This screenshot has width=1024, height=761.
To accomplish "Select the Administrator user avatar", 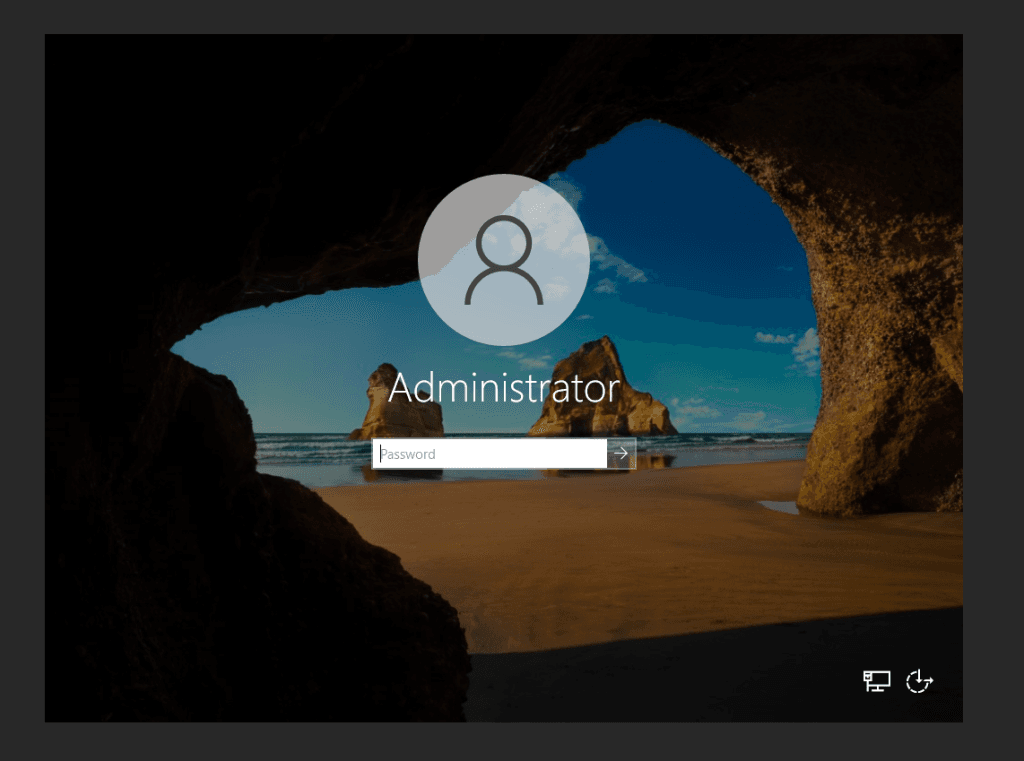I will [504, 260].
